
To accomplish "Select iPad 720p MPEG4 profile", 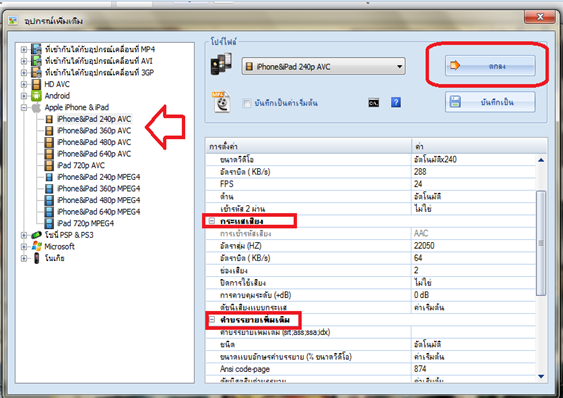I will pos(85,223).
